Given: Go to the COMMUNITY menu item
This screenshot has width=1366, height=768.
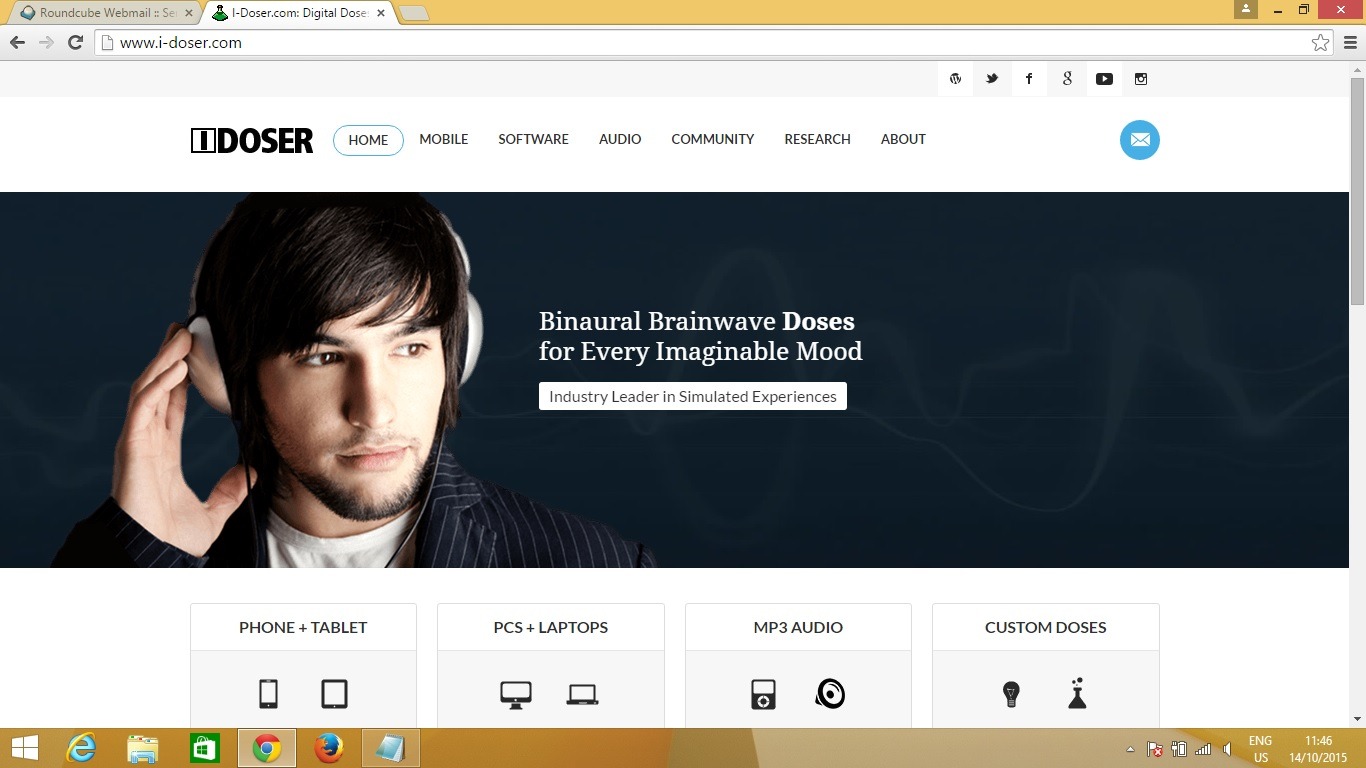Looking at the screenshot, I should (x=712, y=139).
